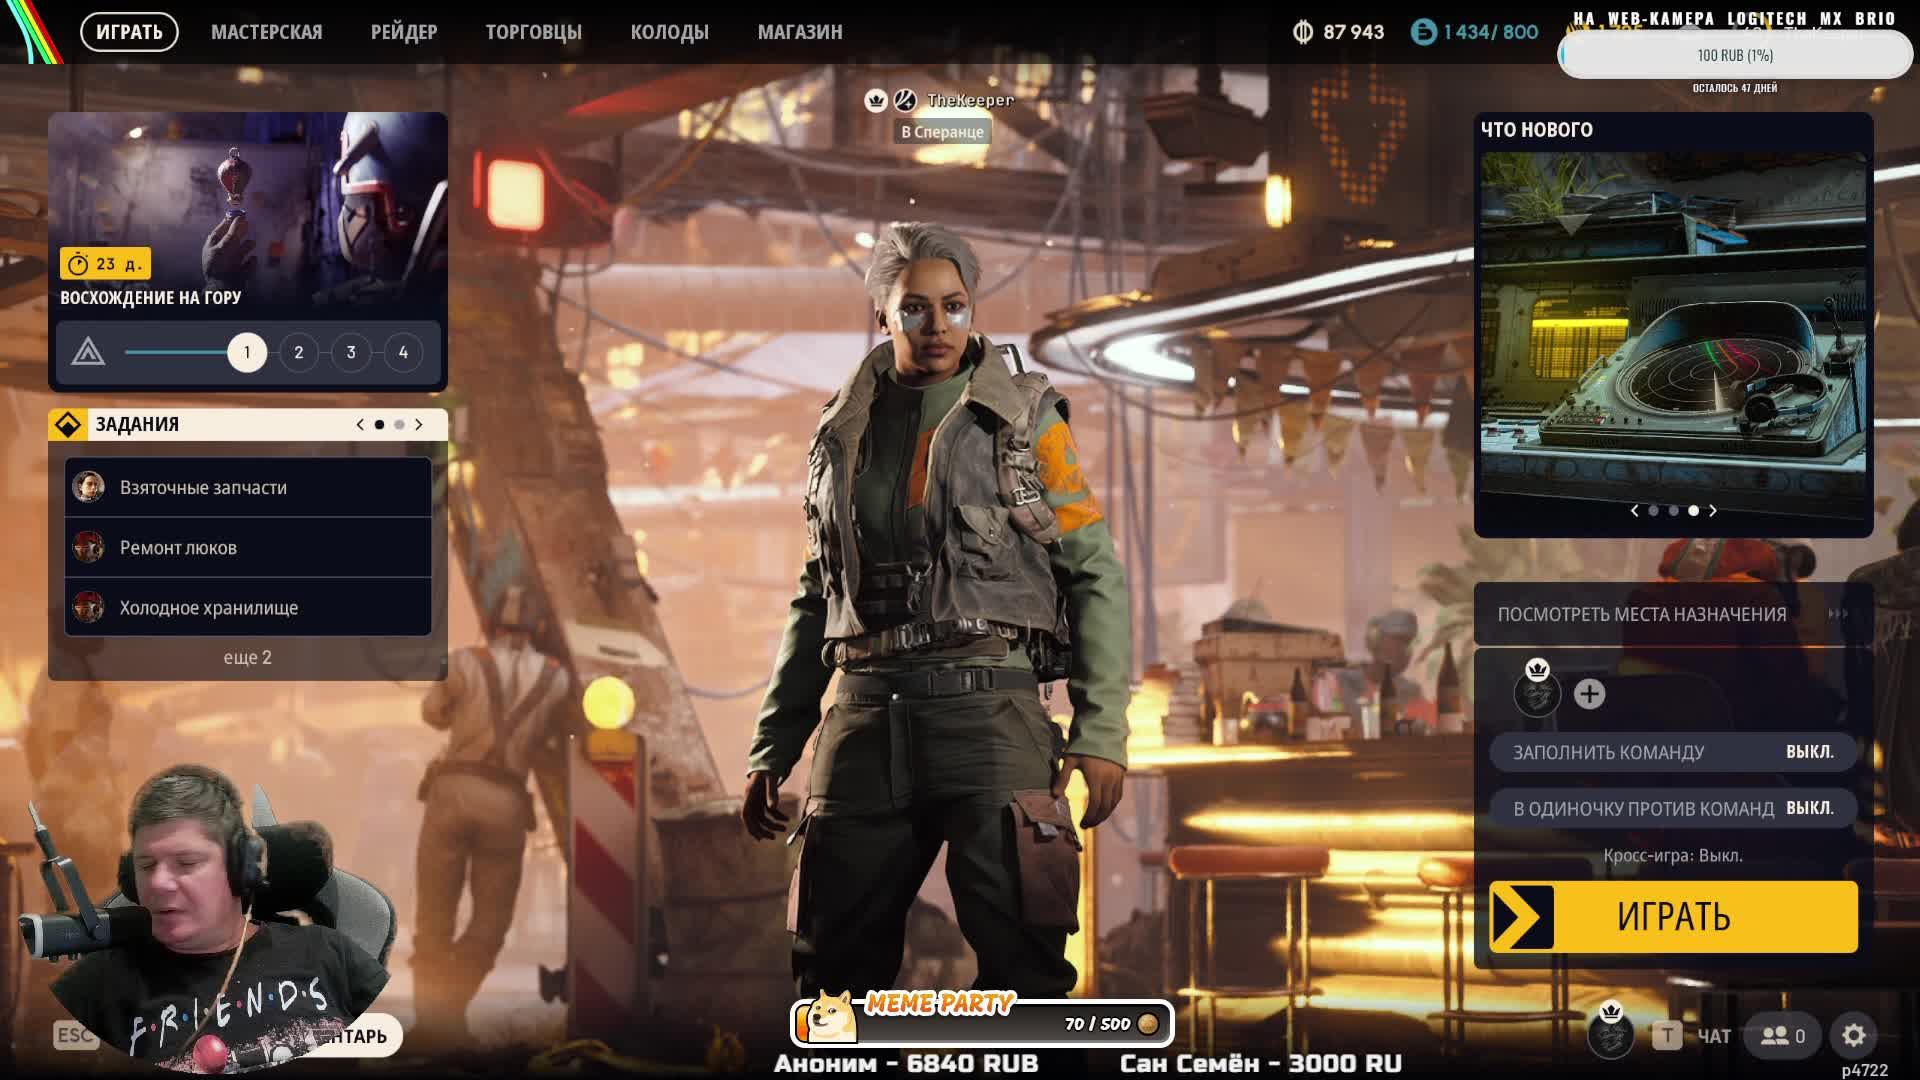Select event stage 1
1920x1080 pixels.
click(247, 352)
